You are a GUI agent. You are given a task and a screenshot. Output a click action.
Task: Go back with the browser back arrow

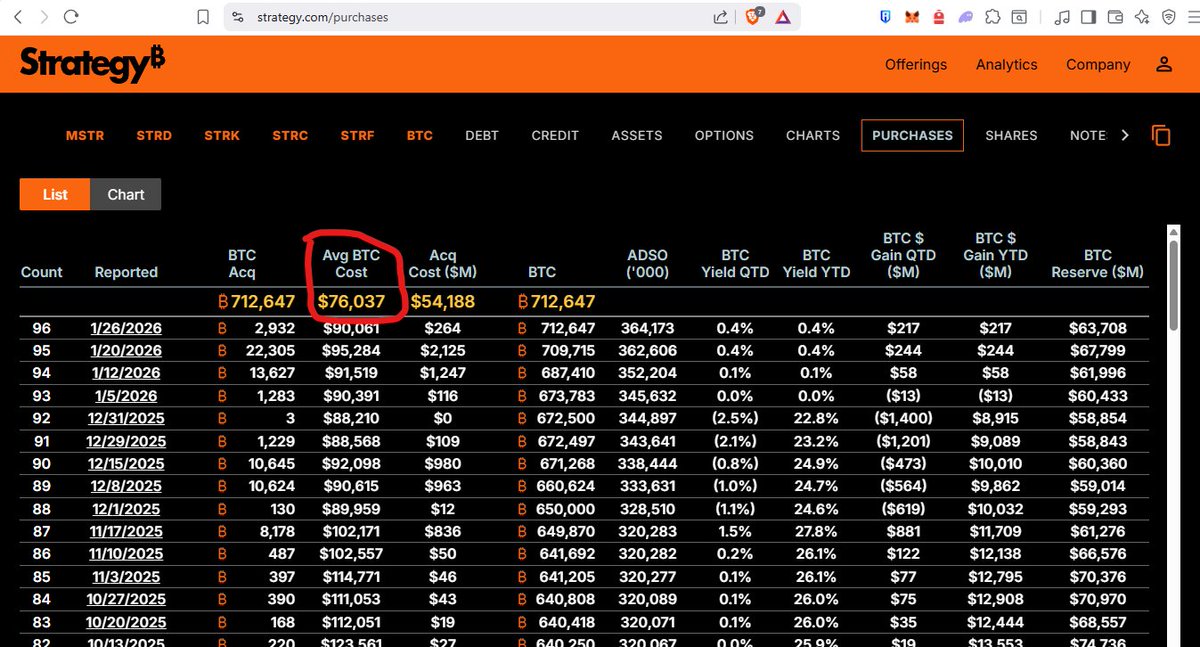19,17
